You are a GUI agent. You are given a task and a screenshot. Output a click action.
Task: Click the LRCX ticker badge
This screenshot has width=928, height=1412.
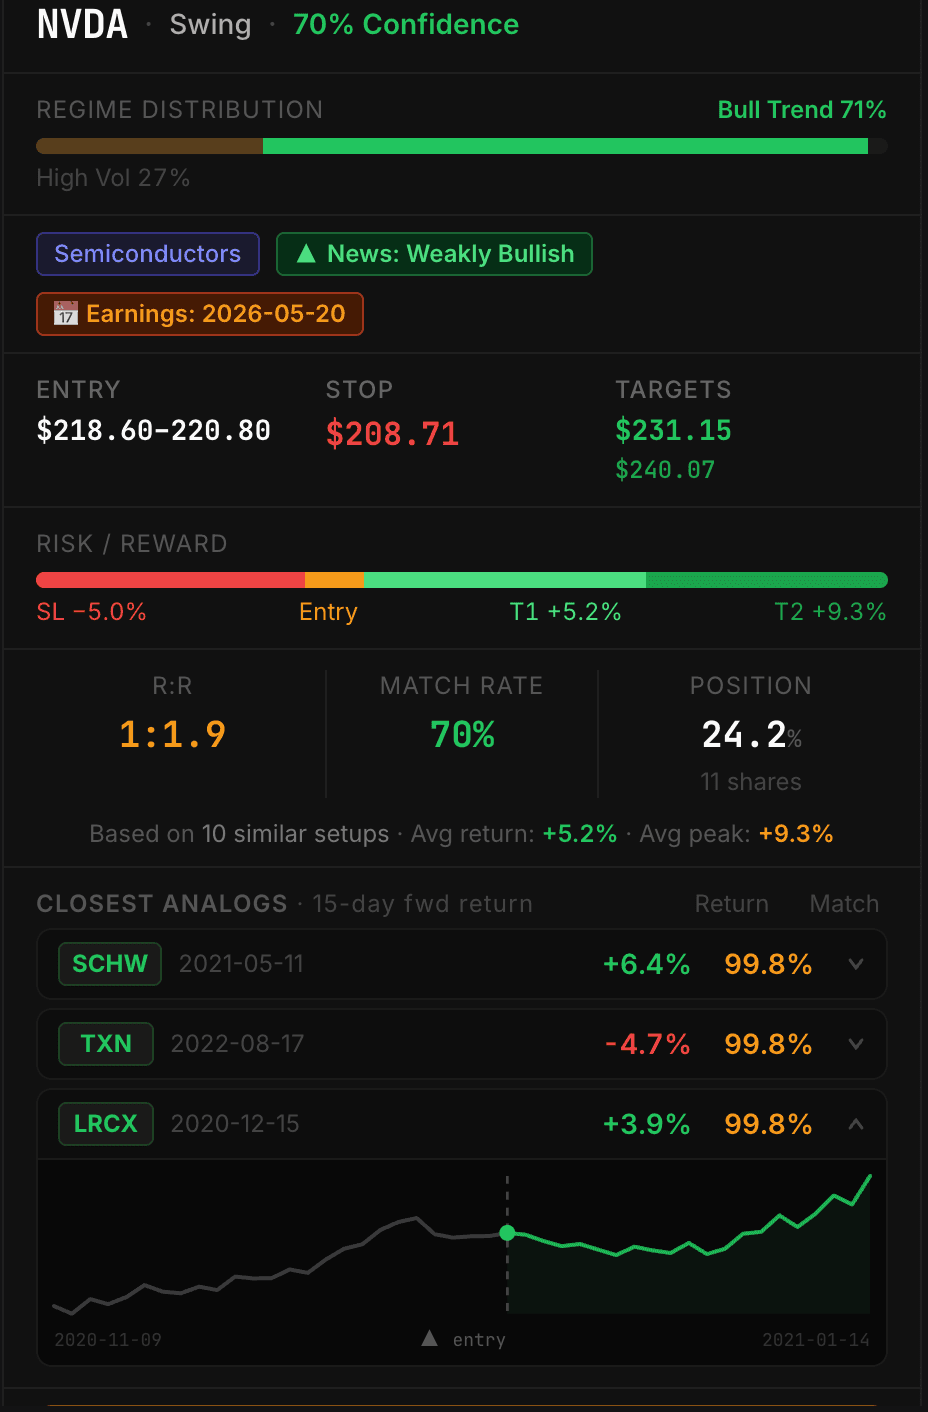click(x=106, y=1124)
